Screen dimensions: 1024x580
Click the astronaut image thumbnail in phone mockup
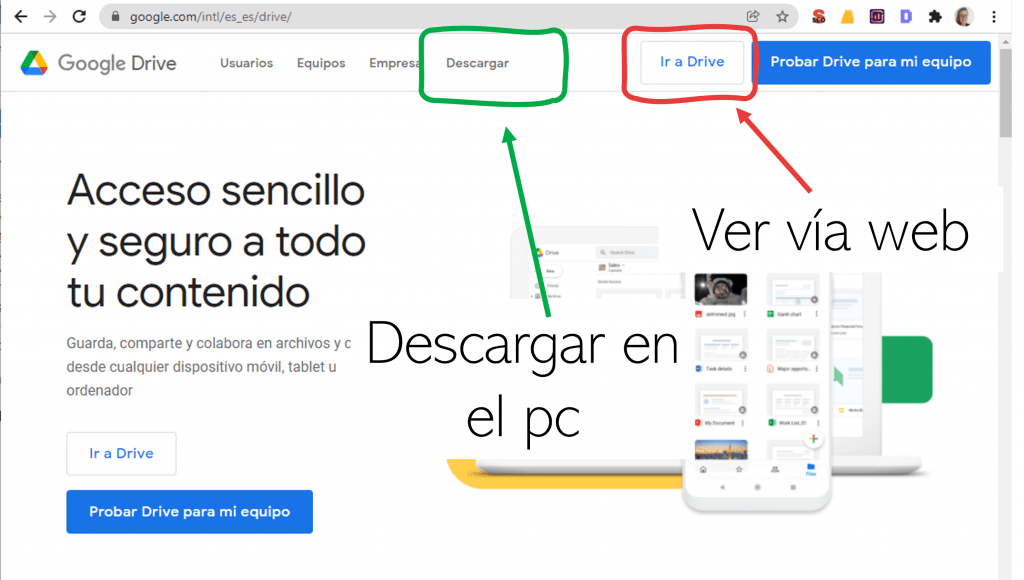(720, 289)
